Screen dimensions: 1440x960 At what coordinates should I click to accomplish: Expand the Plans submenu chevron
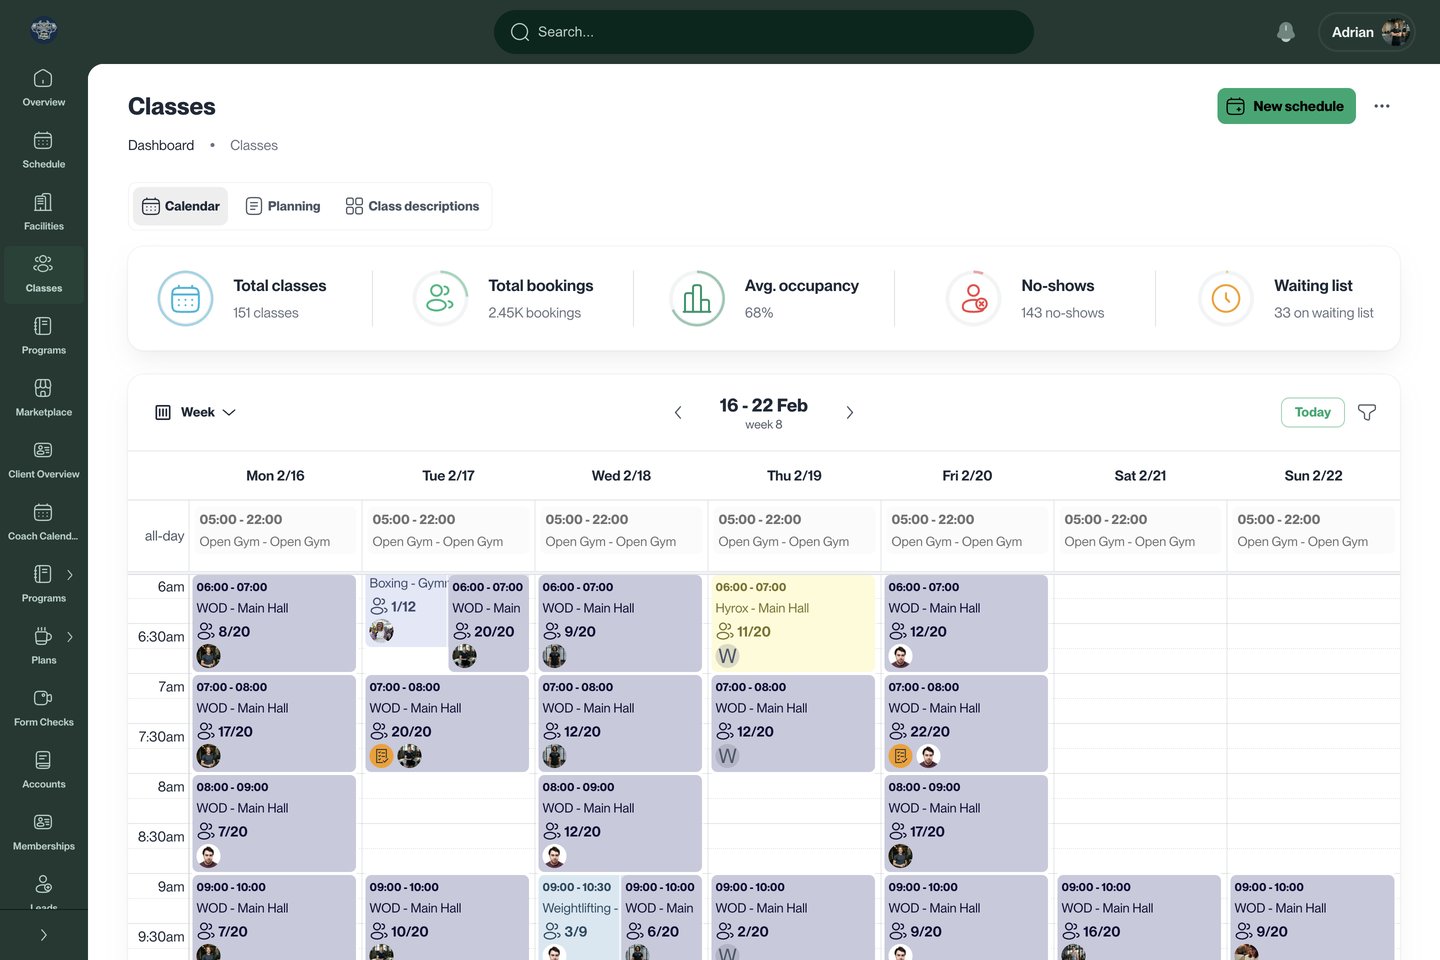(x=70, y=637)
